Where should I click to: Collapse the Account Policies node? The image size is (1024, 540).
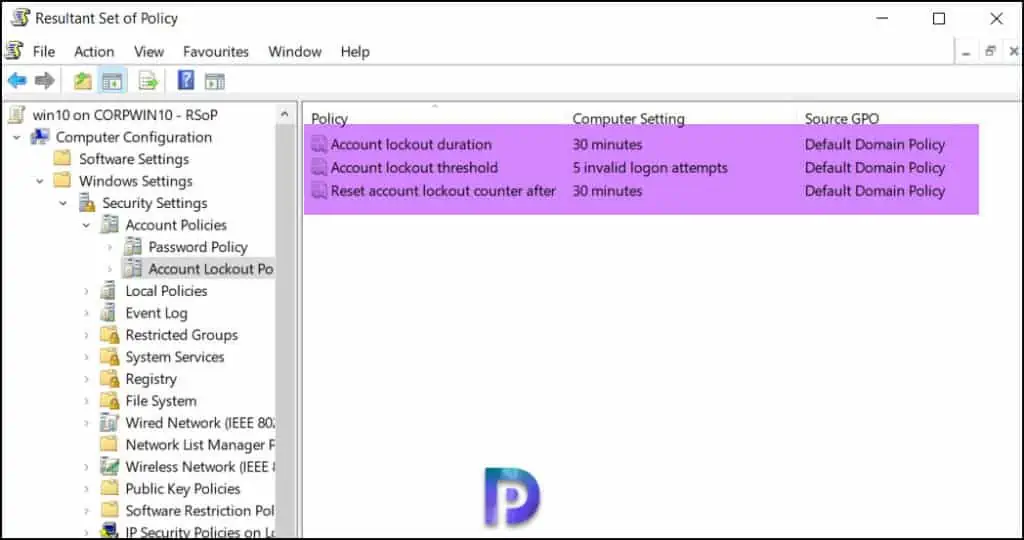86,225
